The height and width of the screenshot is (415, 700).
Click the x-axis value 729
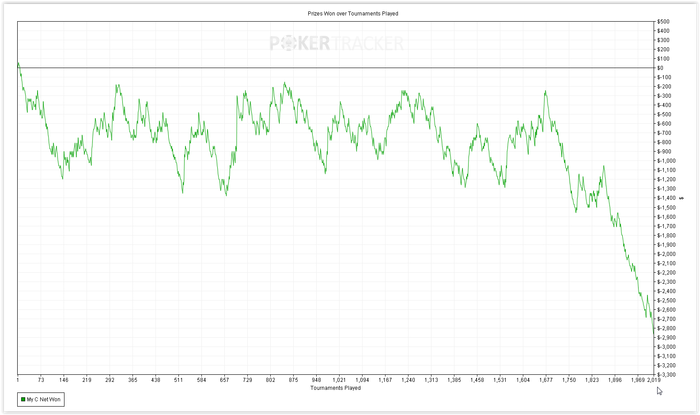pos(247,380)
